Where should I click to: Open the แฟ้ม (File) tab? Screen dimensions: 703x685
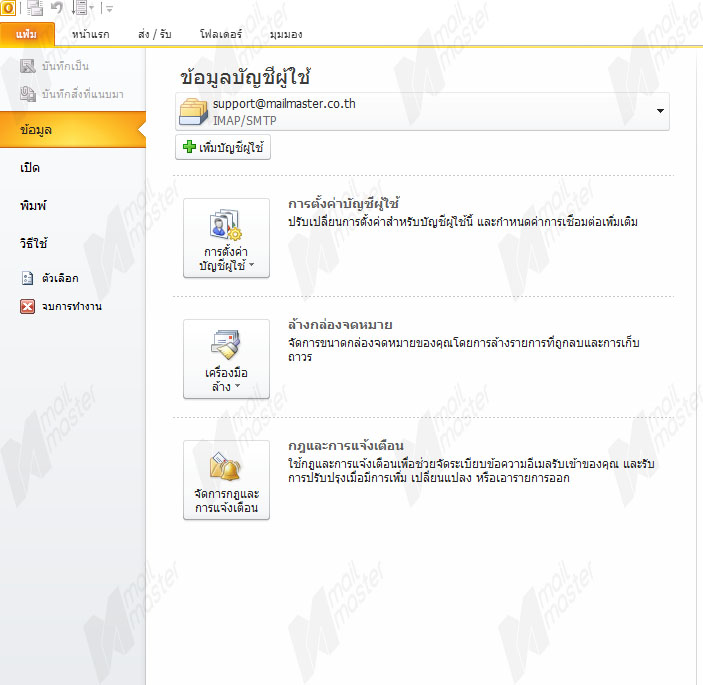(x=26, y=34)
